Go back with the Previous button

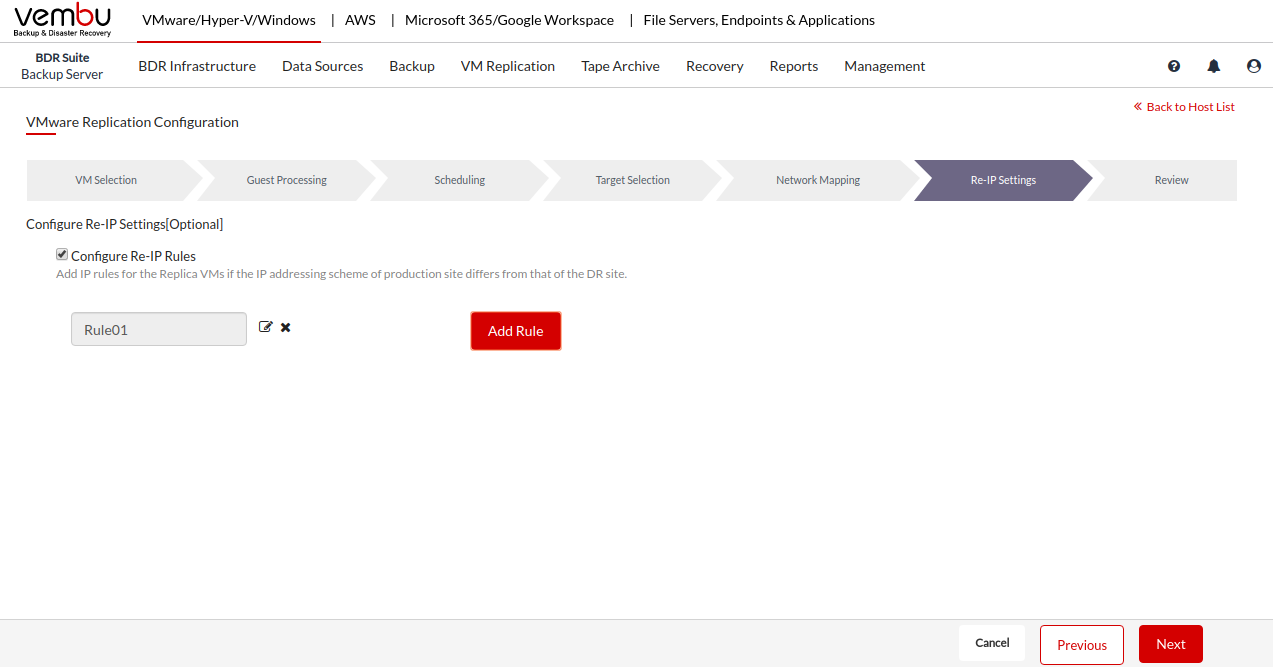pos(1081,645)
